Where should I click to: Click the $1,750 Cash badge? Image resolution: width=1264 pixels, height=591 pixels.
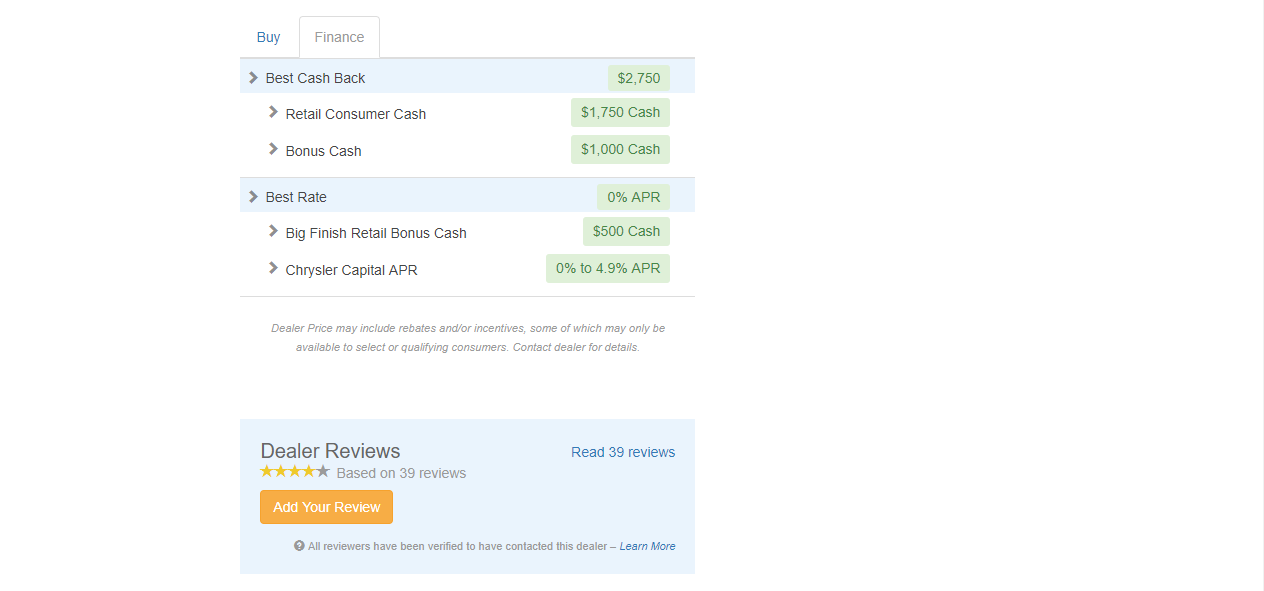(x=620, y=112)
